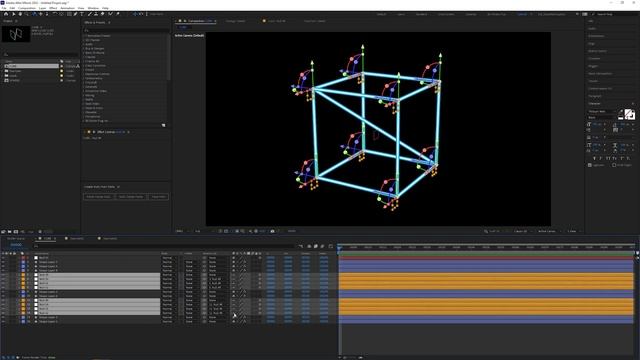Take snapshot with the viewer camera icon
Screen dimensions: 640x360
pos(273,231)
